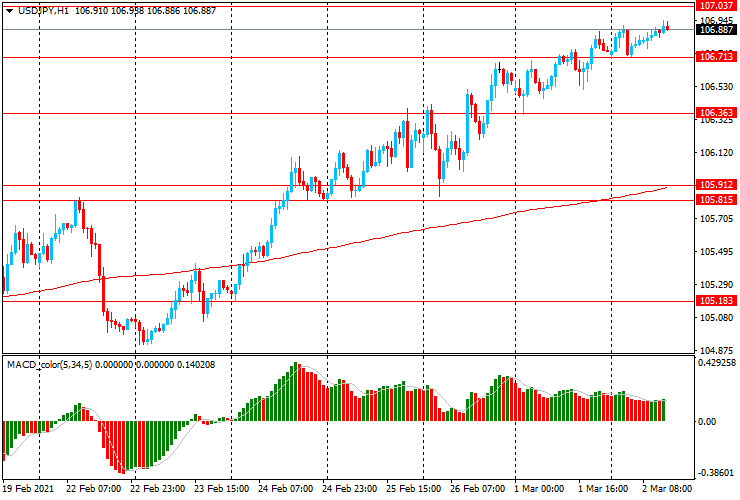Click the 105.495 price axis label

716,252
